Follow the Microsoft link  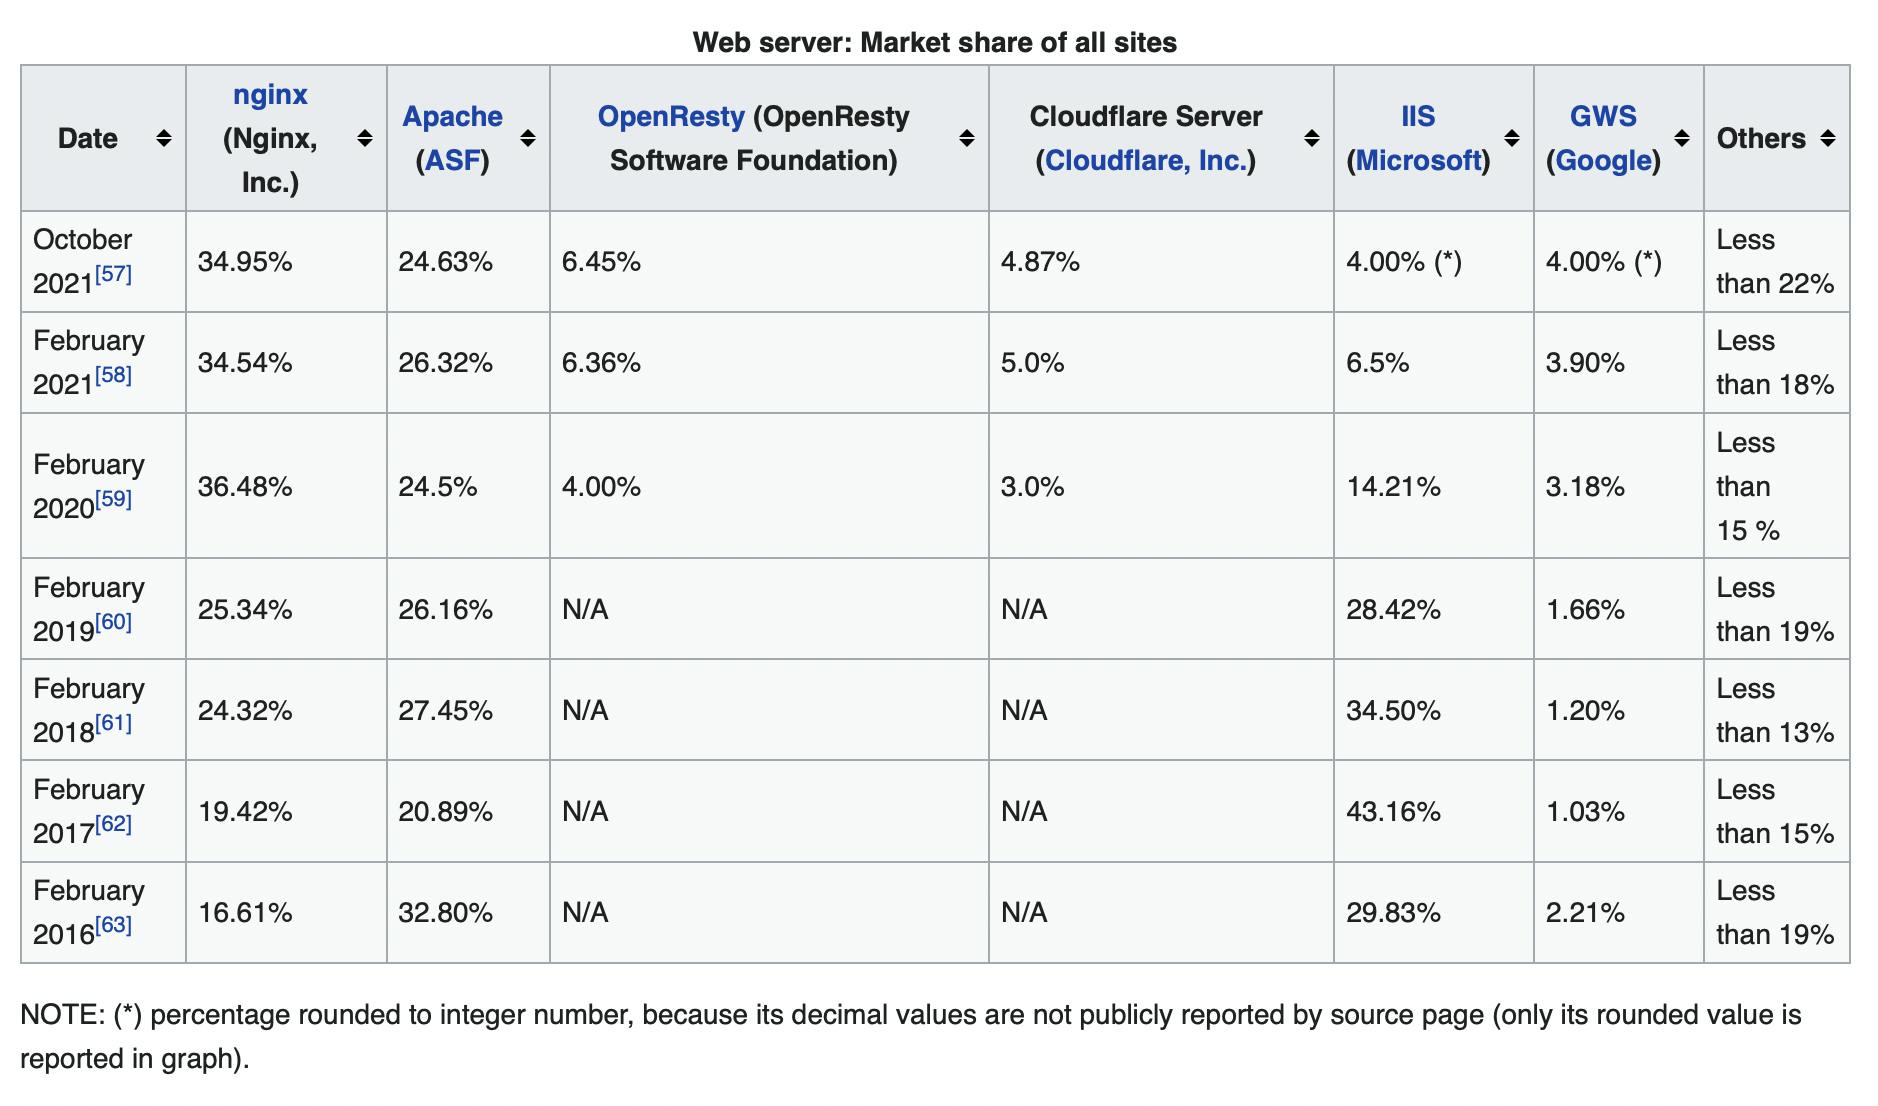point(1418,160)
